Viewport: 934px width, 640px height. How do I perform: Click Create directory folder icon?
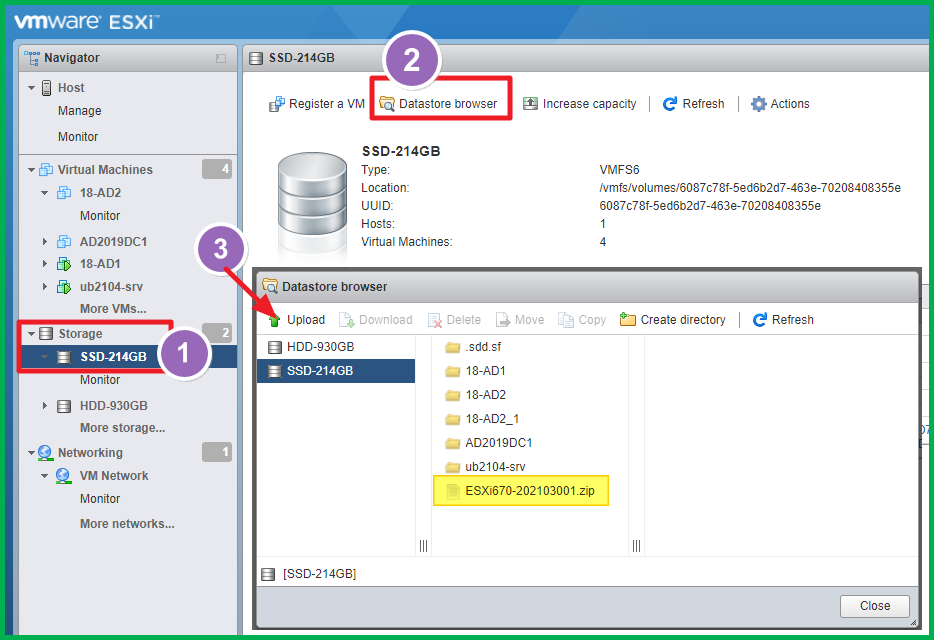(627, 319)
